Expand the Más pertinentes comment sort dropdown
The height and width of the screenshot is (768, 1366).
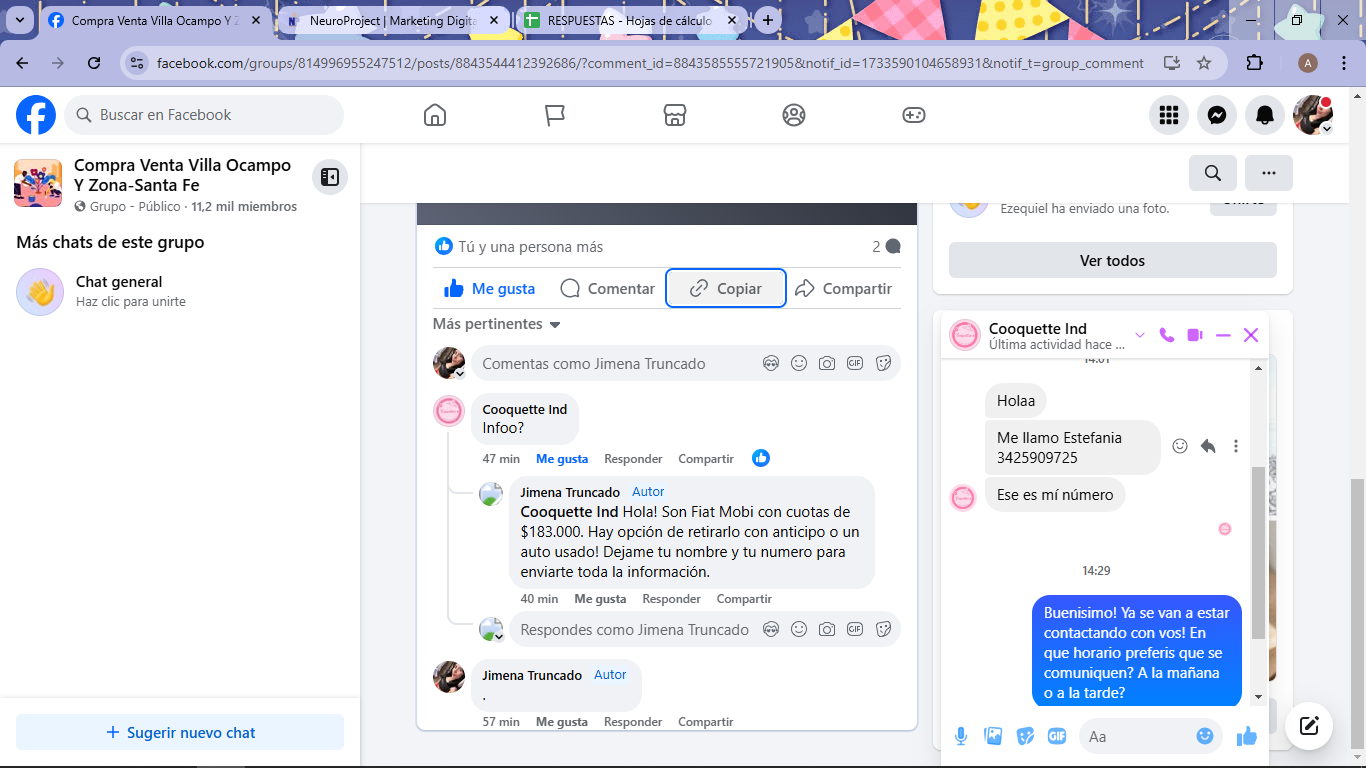496,324
